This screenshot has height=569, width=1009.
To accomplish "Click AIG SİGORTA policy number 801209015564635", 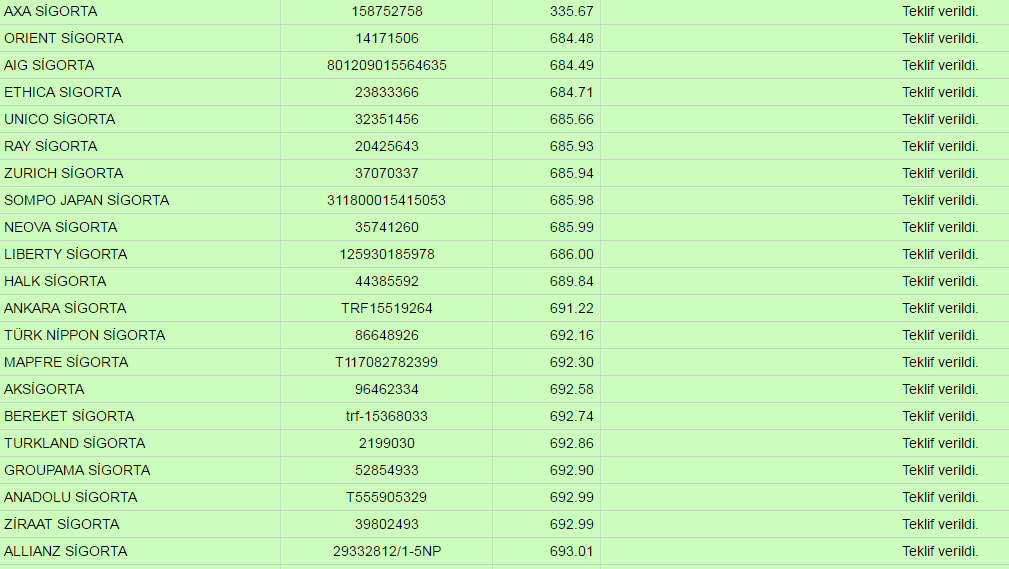I will [x=386, y=65].
